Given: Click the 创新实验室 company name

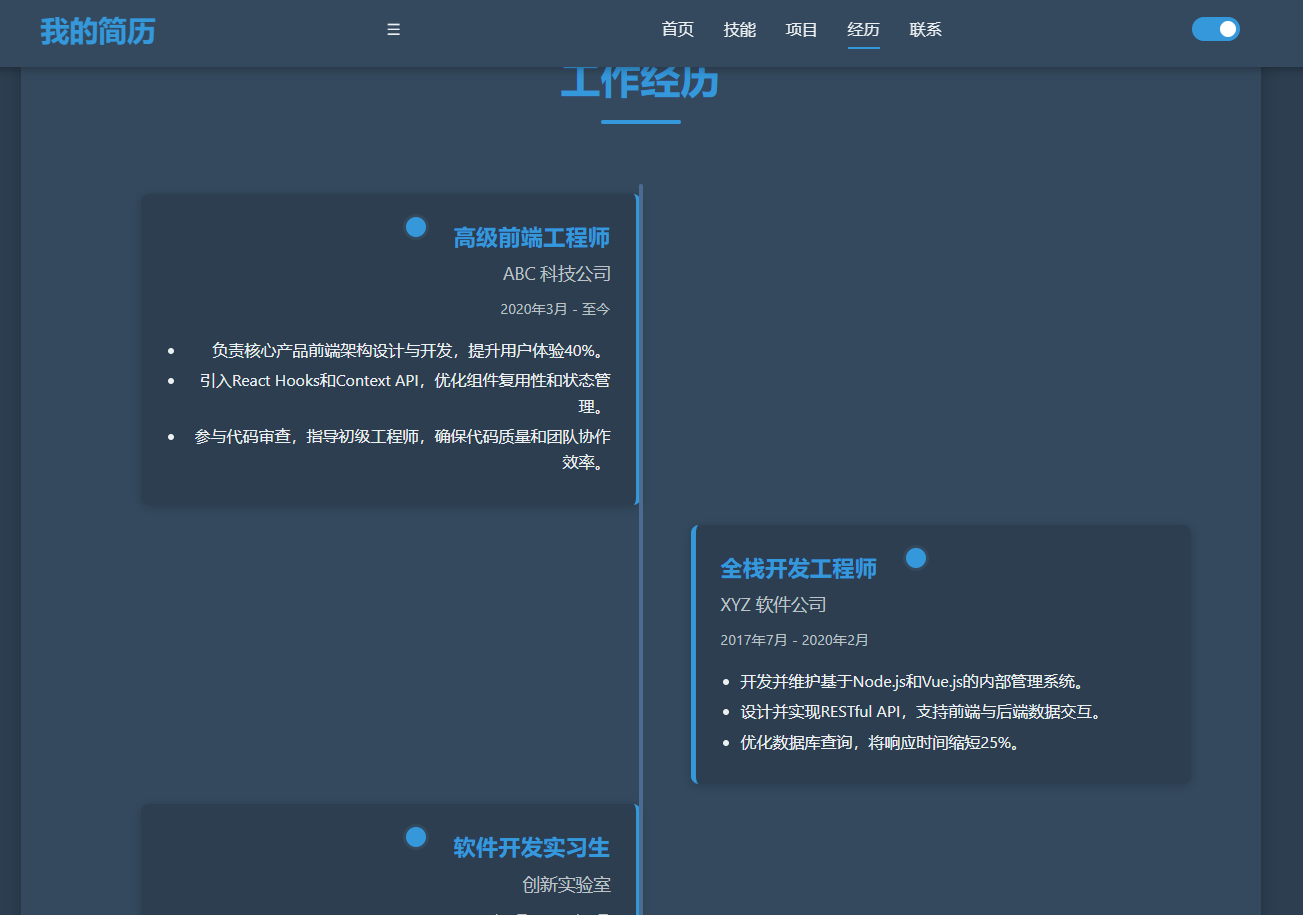Looking at the screenshot, I should pos(567,885).
